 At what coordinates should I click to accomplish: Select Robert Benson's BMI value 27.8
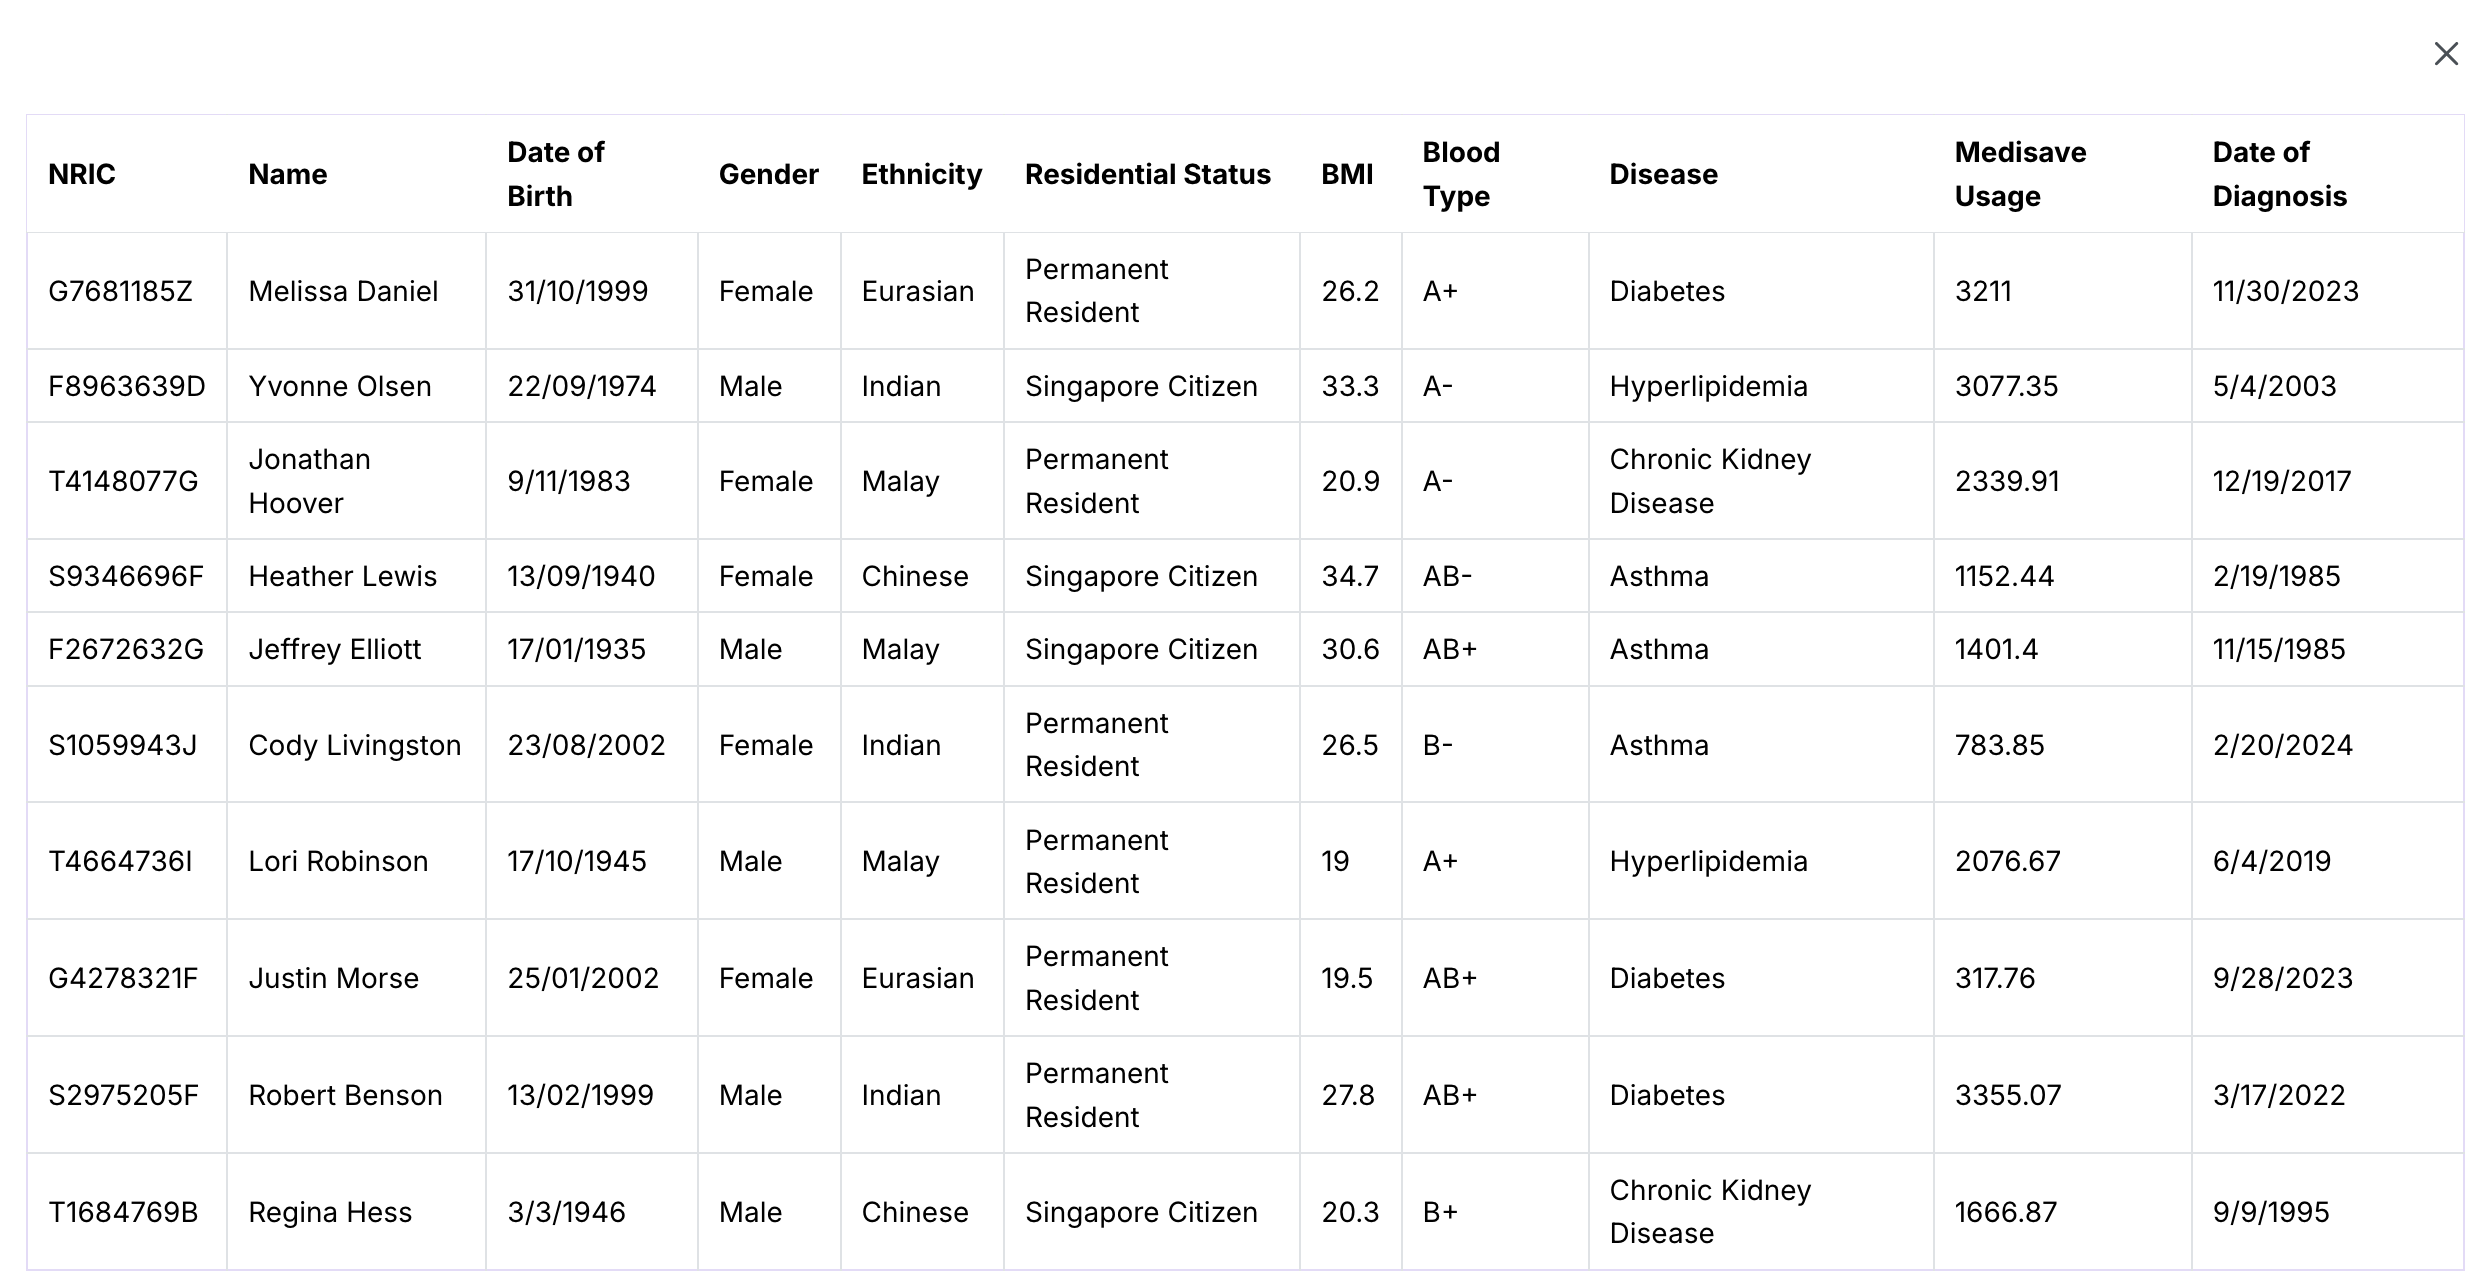click(1348, 1095)
